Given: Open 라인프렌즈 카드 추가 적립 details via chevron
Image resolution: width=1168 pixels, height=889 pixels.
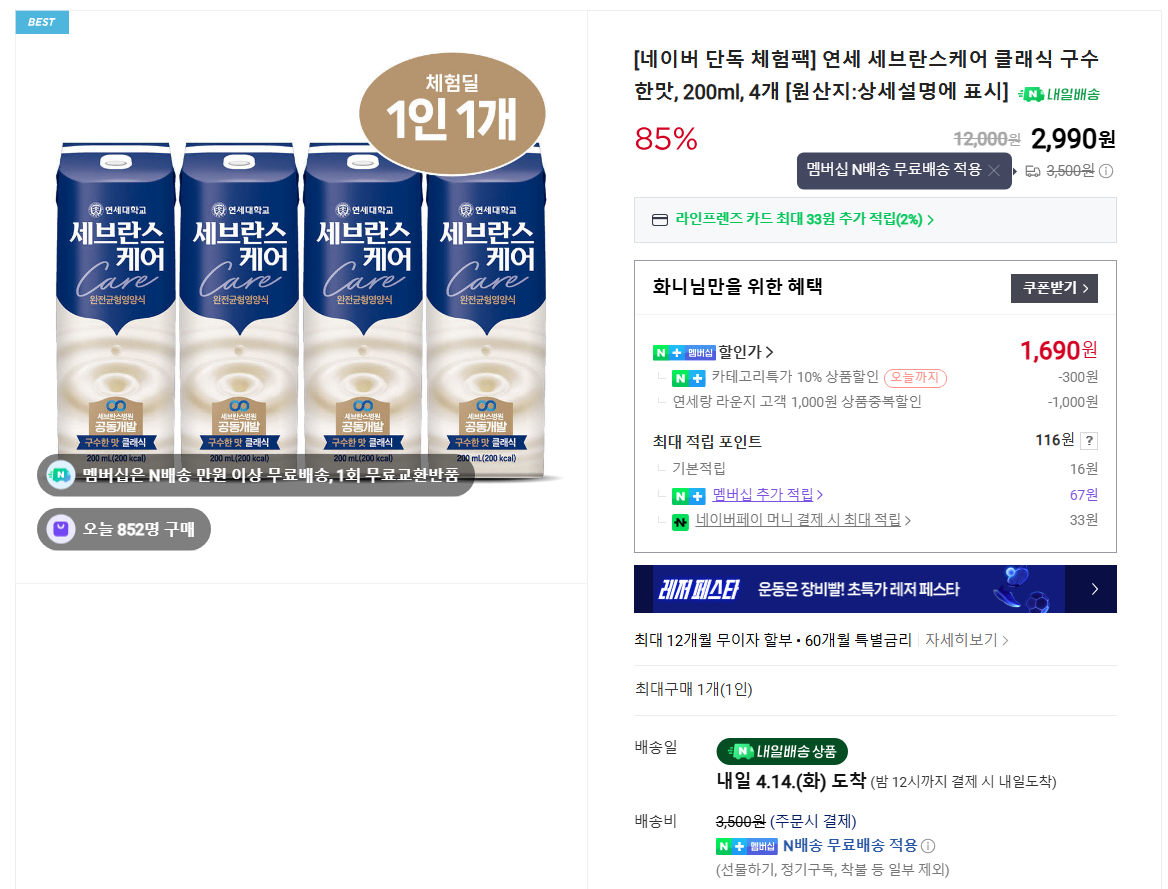Looking at the screenshot, I should [x=931, y=219].
